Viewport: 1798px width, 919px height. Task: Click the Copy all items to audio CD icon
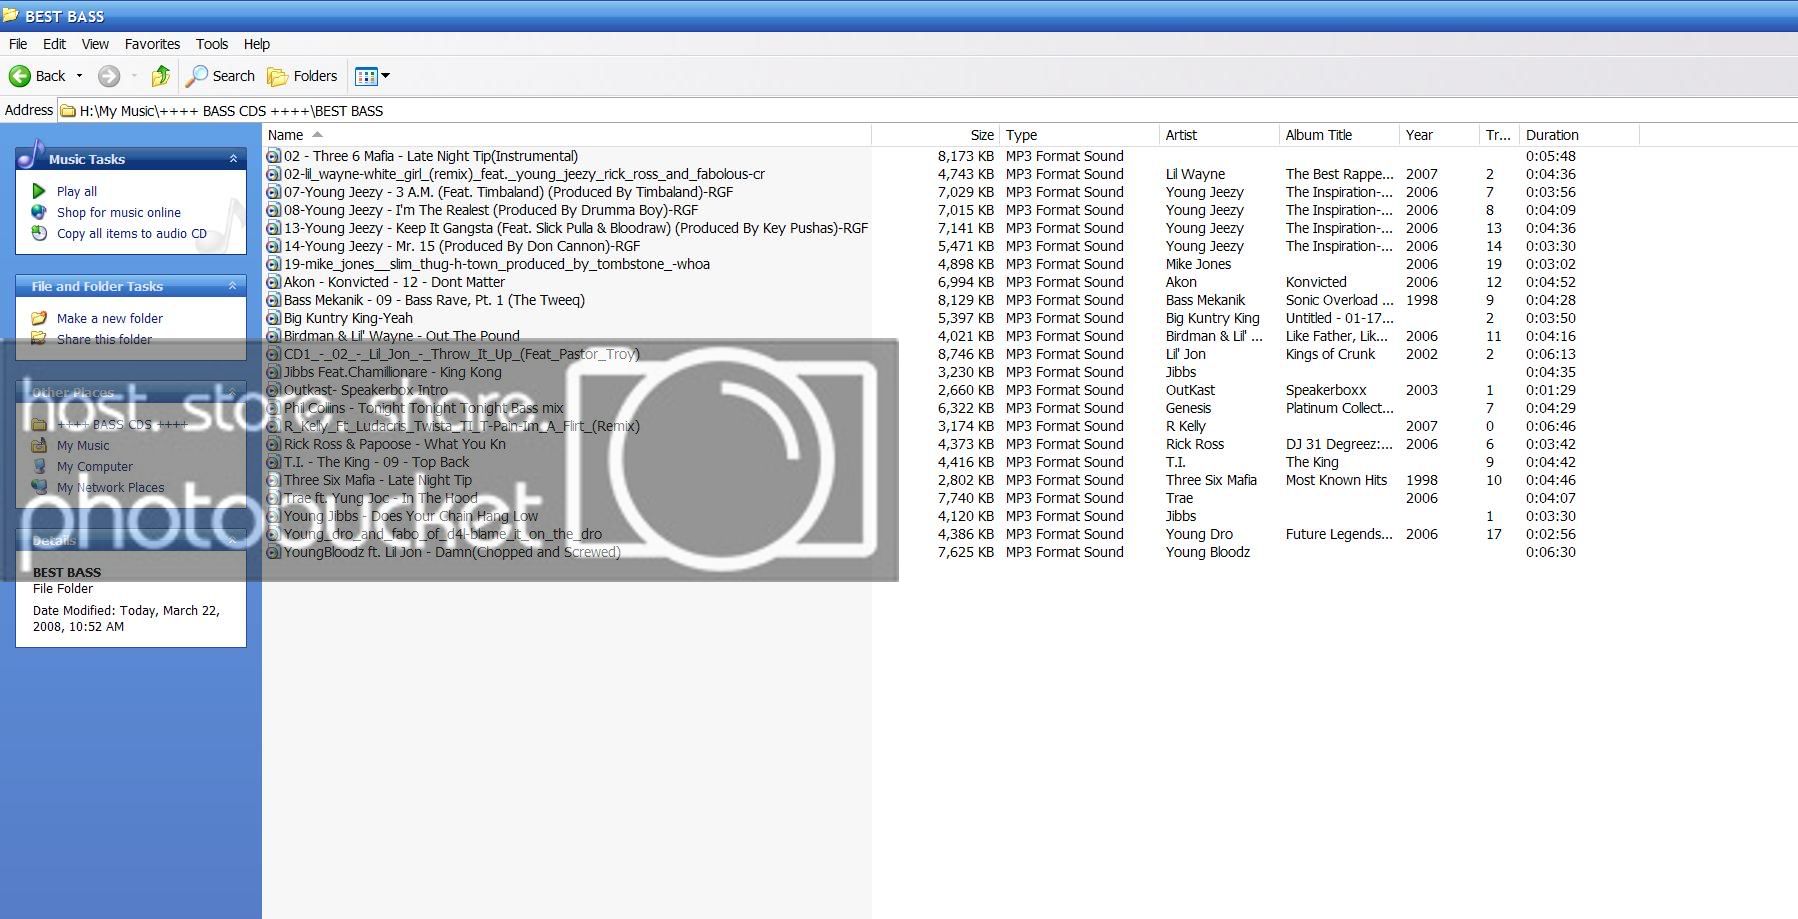tap(39, 233)
